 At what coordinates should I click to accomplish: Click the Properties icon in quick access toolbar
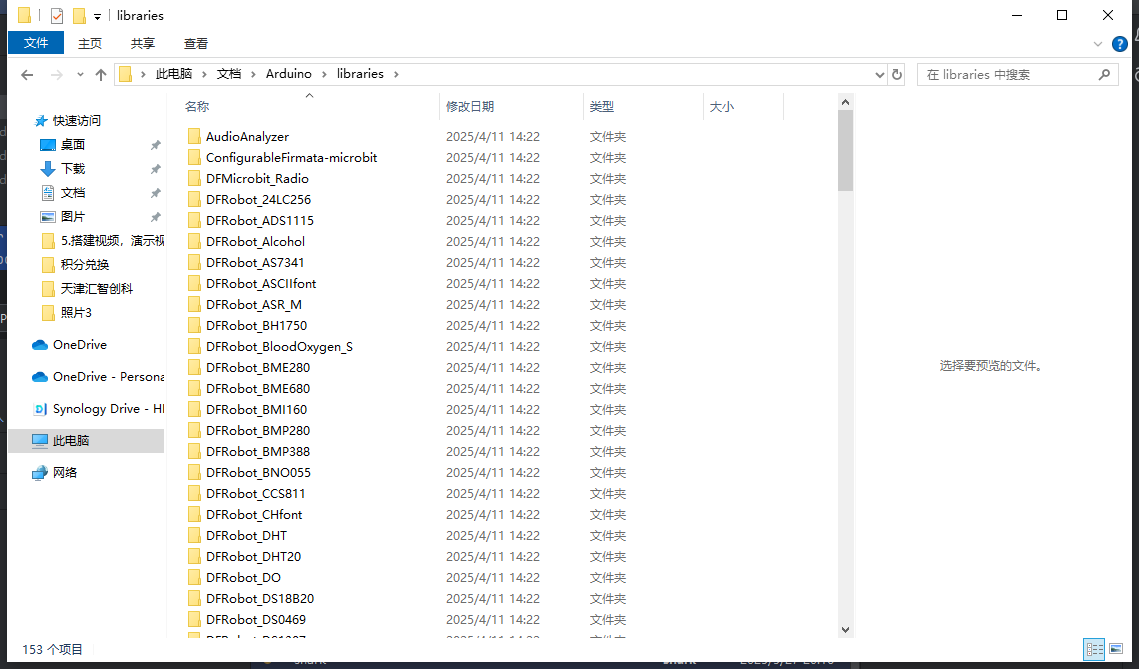point(56,16)
